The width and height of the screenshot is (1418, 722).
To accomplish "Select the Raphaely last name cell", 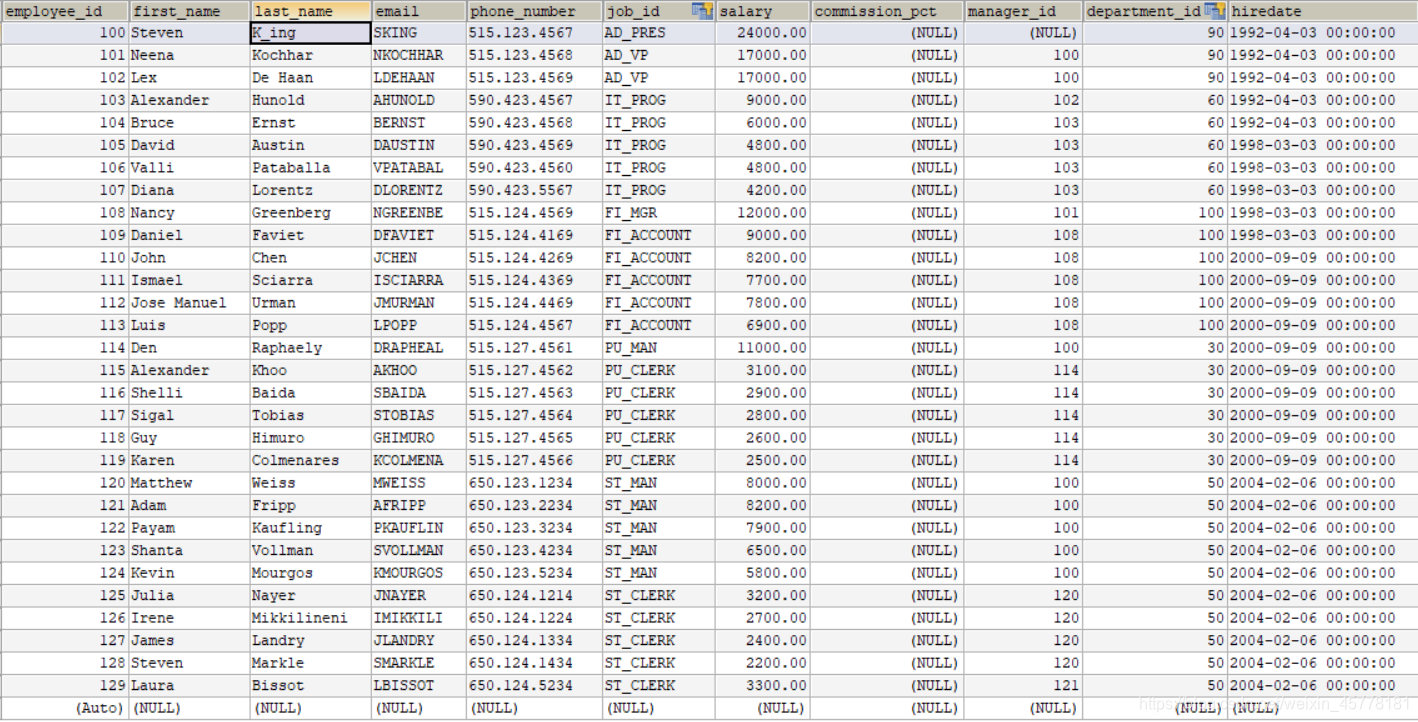I will tap(311, 348).
